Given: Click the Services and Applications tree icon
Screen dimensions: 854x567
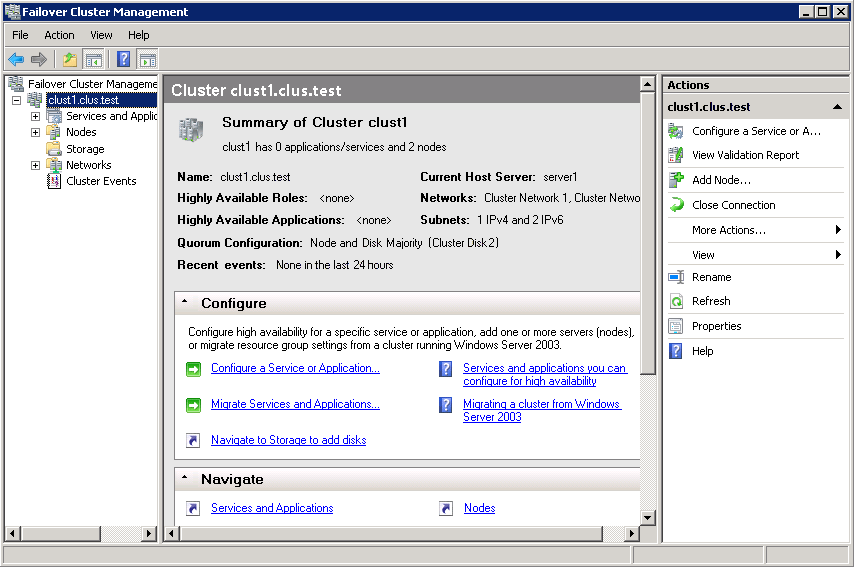Looking at the screenshot, I should click(53, 116).
